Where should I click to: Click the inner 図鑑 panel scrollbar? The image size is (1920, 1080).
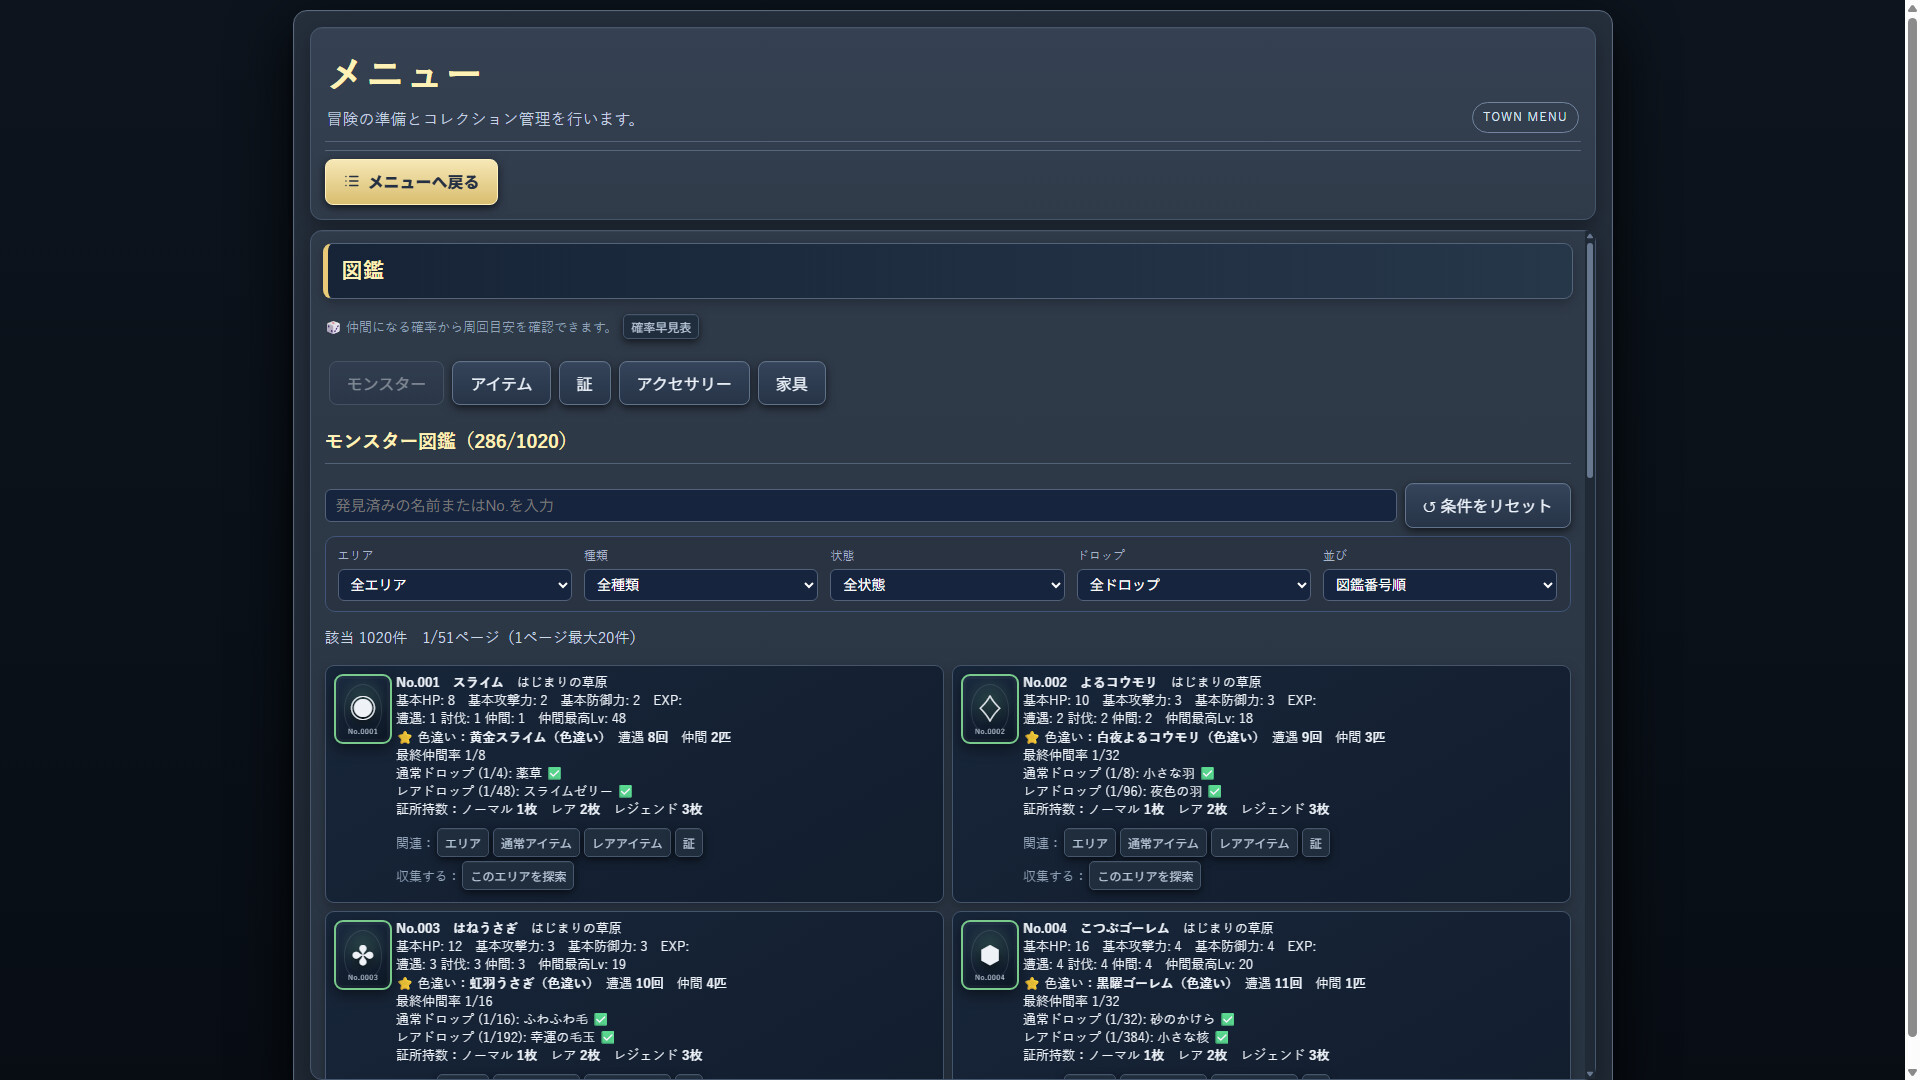click(1590, 360)
